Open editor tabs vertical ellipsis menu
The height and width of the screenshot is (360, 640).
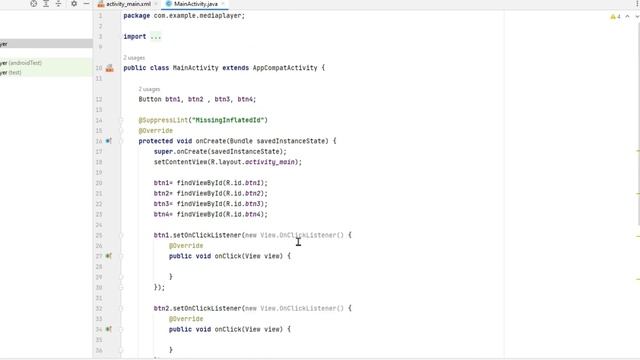click(x=637, y=4)
